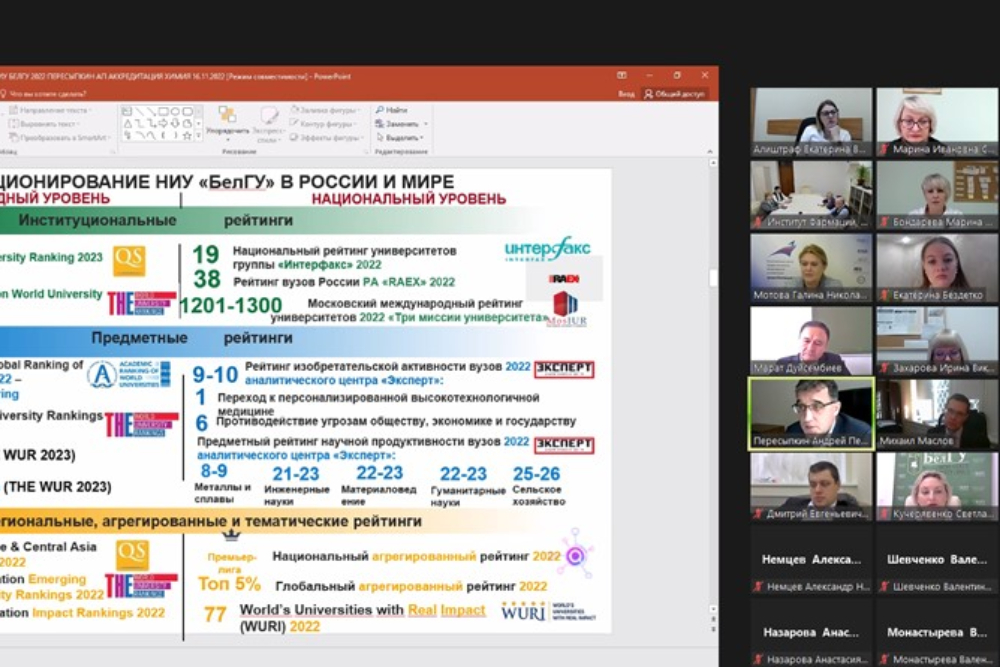Expand the Select (Выделить) dropdown
This screenshot has height=667, width=1000.
coord(424,138)
